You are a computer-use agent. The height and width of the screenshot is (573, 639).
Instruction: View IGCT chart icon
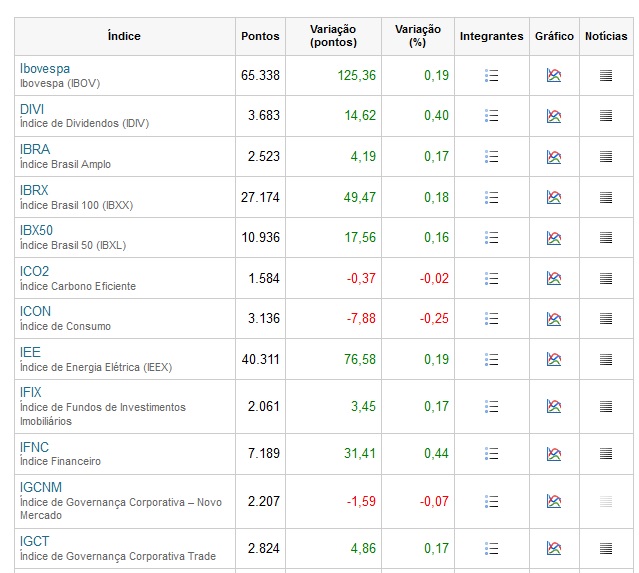554,548
